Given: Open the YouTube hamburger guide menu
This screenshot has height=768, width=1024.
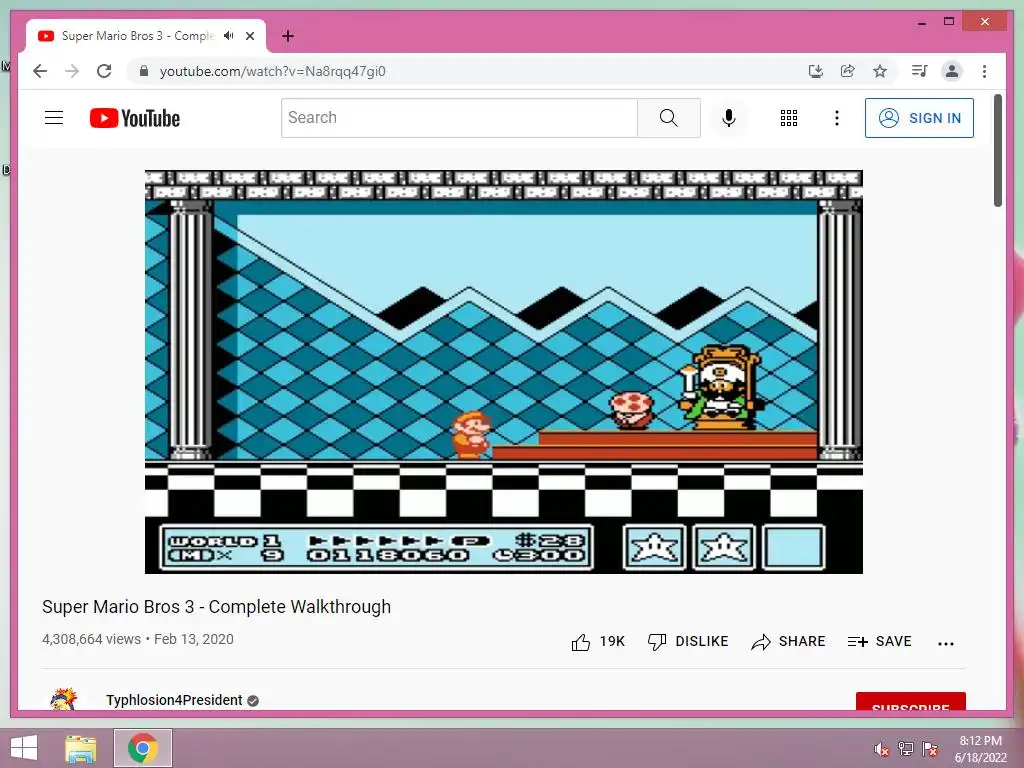Looking at the screenshot, I should 54,118.
